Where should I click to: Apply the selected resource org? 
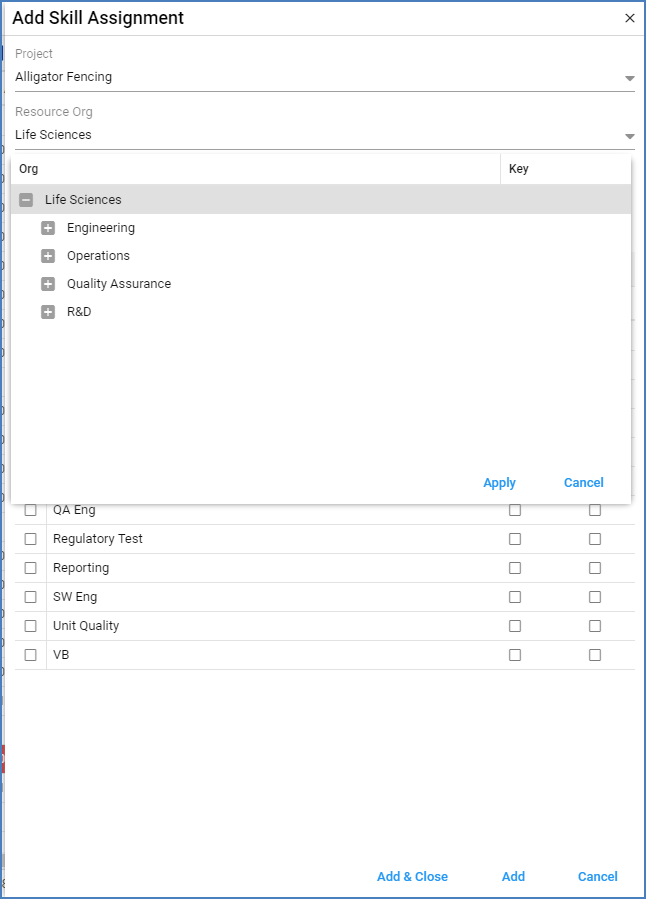click(500, 483)
